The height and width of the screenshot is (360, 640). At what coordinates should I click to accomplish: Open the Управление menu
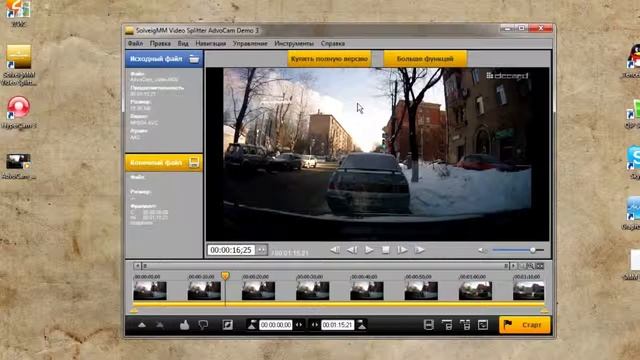pyautogui.click(x=250, y=43)
